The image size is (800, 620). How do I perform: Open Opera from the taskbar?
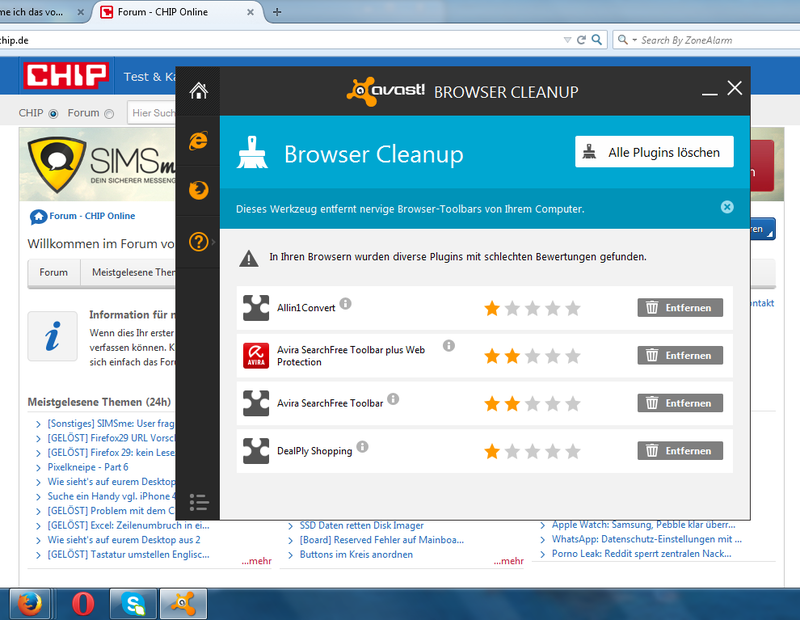pos(84,604)
